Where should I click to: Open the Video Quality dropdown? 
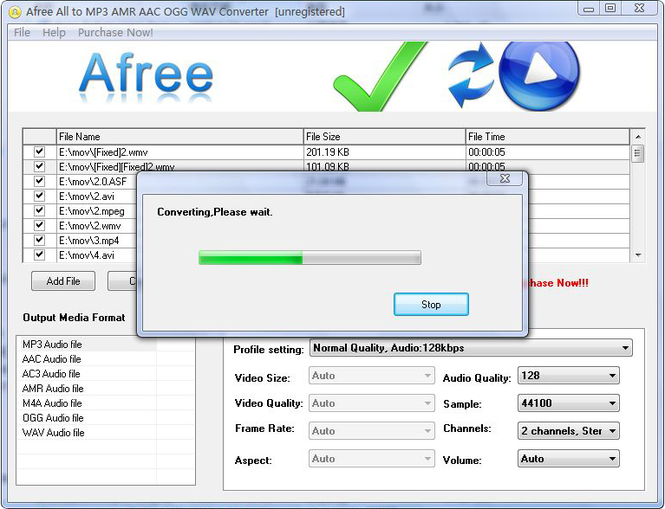pyautogui.click(x=372, y=403)
